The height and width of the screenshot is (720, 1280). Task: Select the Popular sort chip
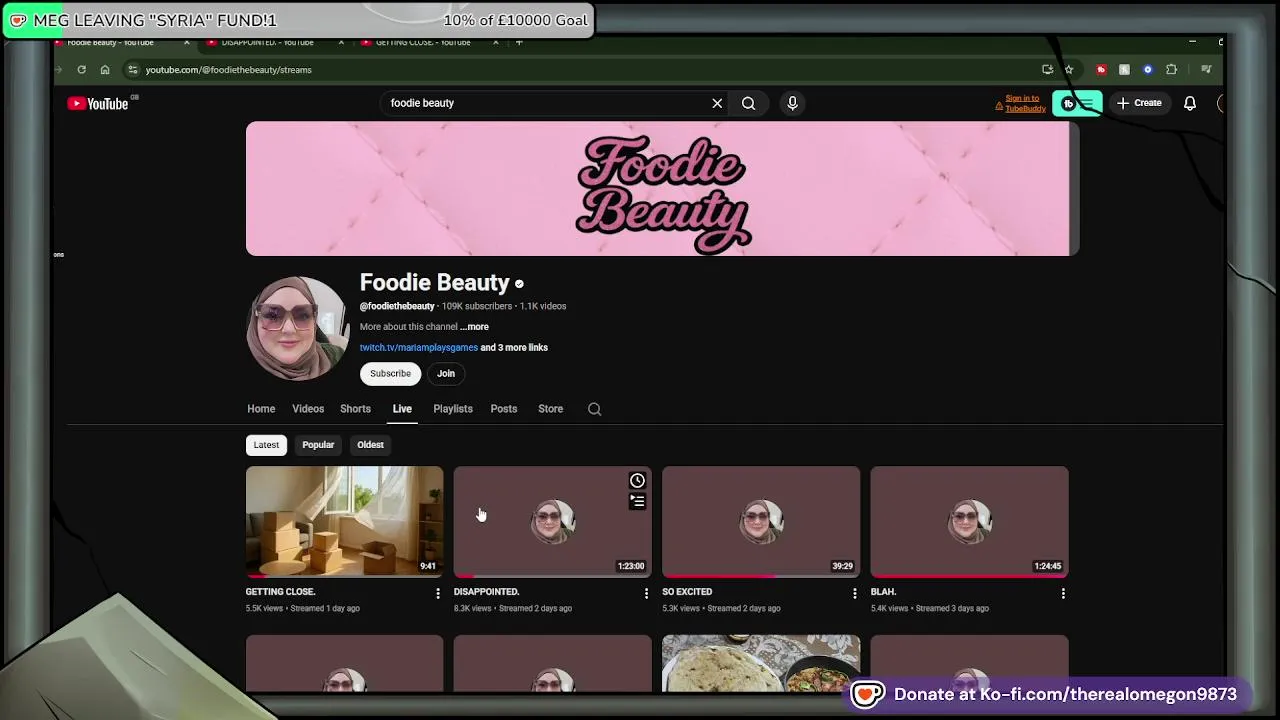click(x=318, y=445)
